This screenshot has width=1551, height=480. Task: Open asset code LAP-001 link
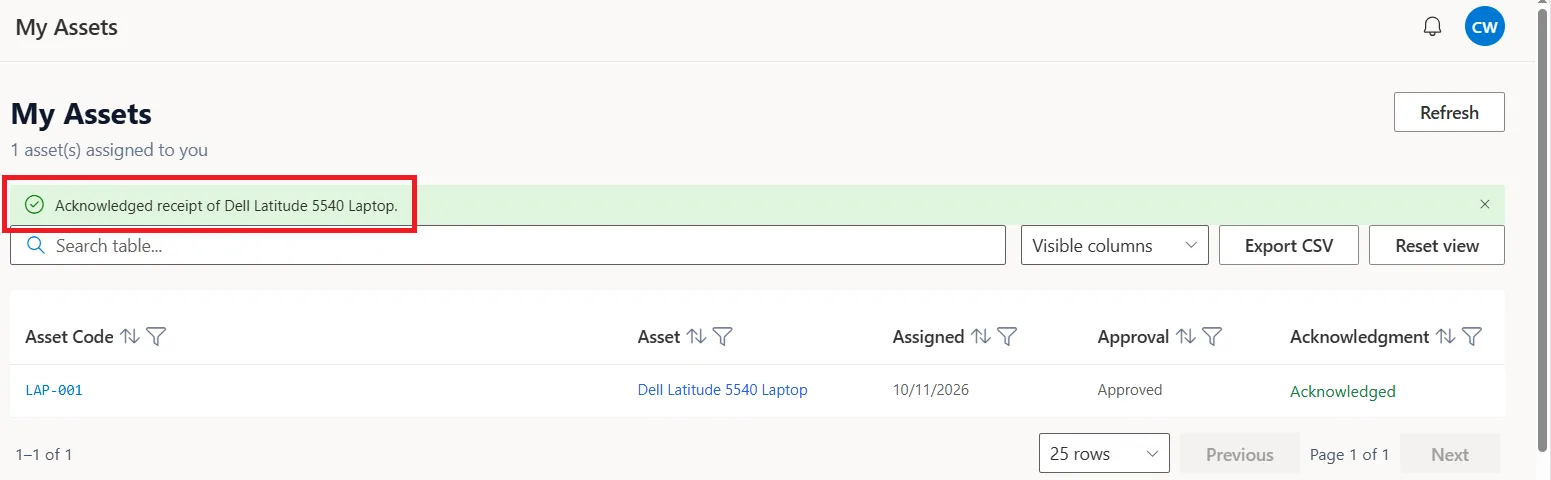click(x=54, y=390)
